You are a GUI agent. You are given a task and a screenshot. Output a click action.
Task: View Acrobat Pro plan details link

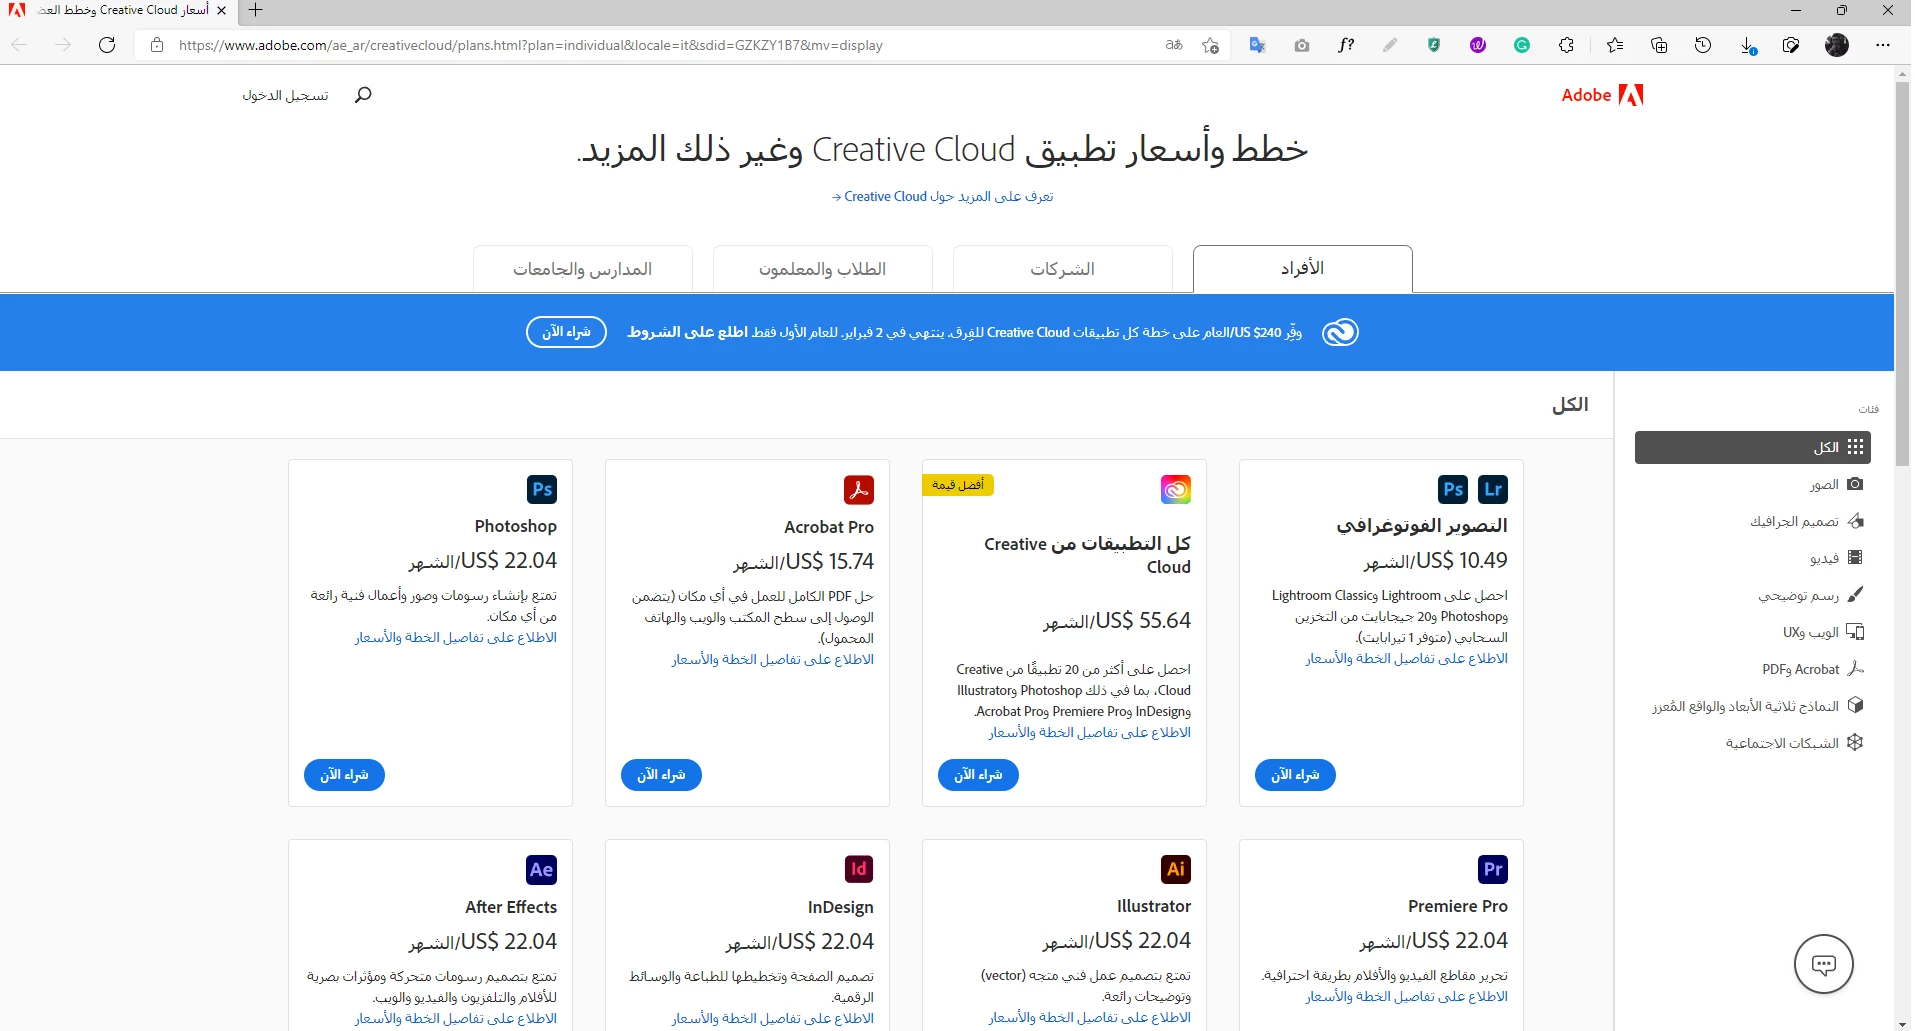(x=772, y=660)
